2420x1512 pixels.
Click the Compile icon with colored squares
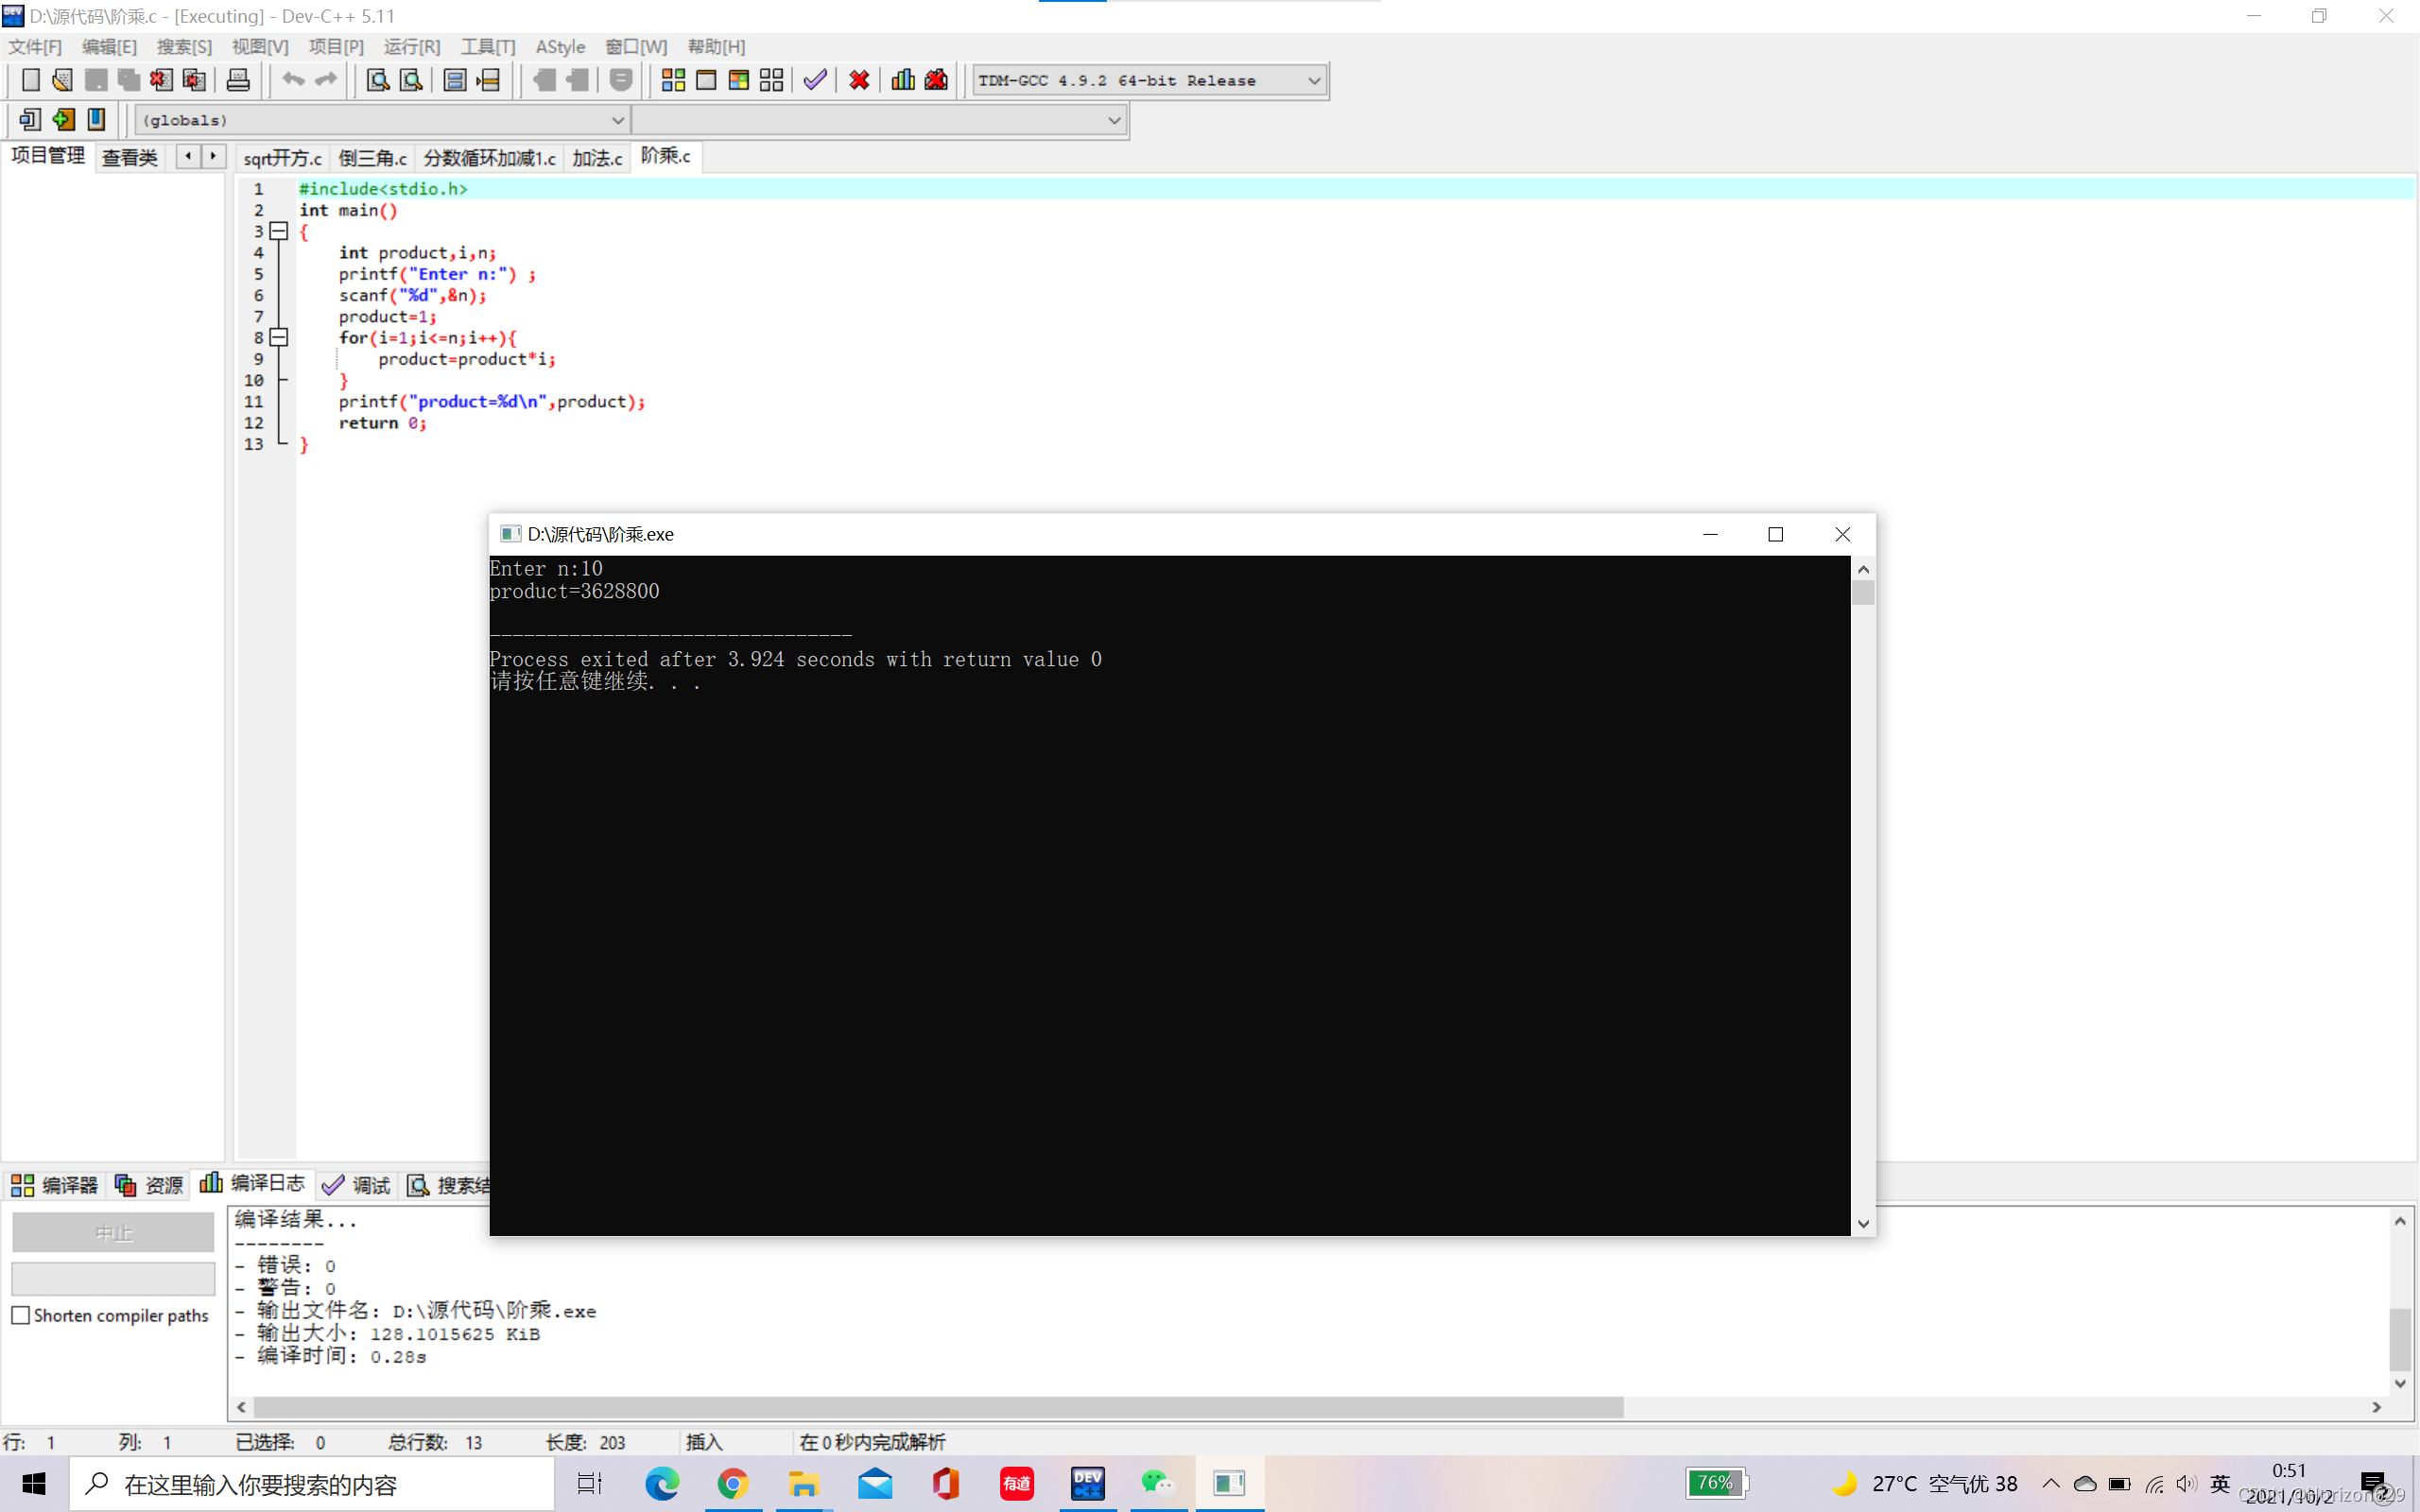[673, 80]
